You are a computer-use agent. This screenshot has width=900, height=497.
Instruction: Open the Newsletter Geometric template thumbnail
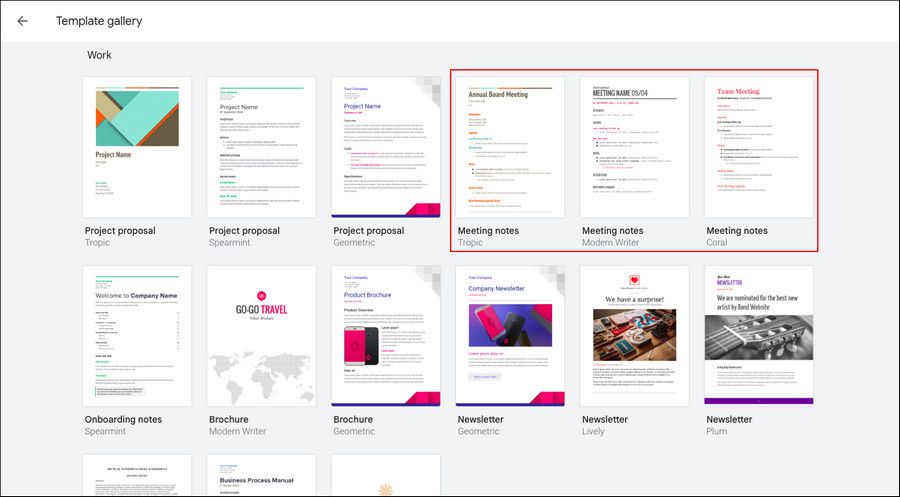pyautogui.click(x=510, y=336)
